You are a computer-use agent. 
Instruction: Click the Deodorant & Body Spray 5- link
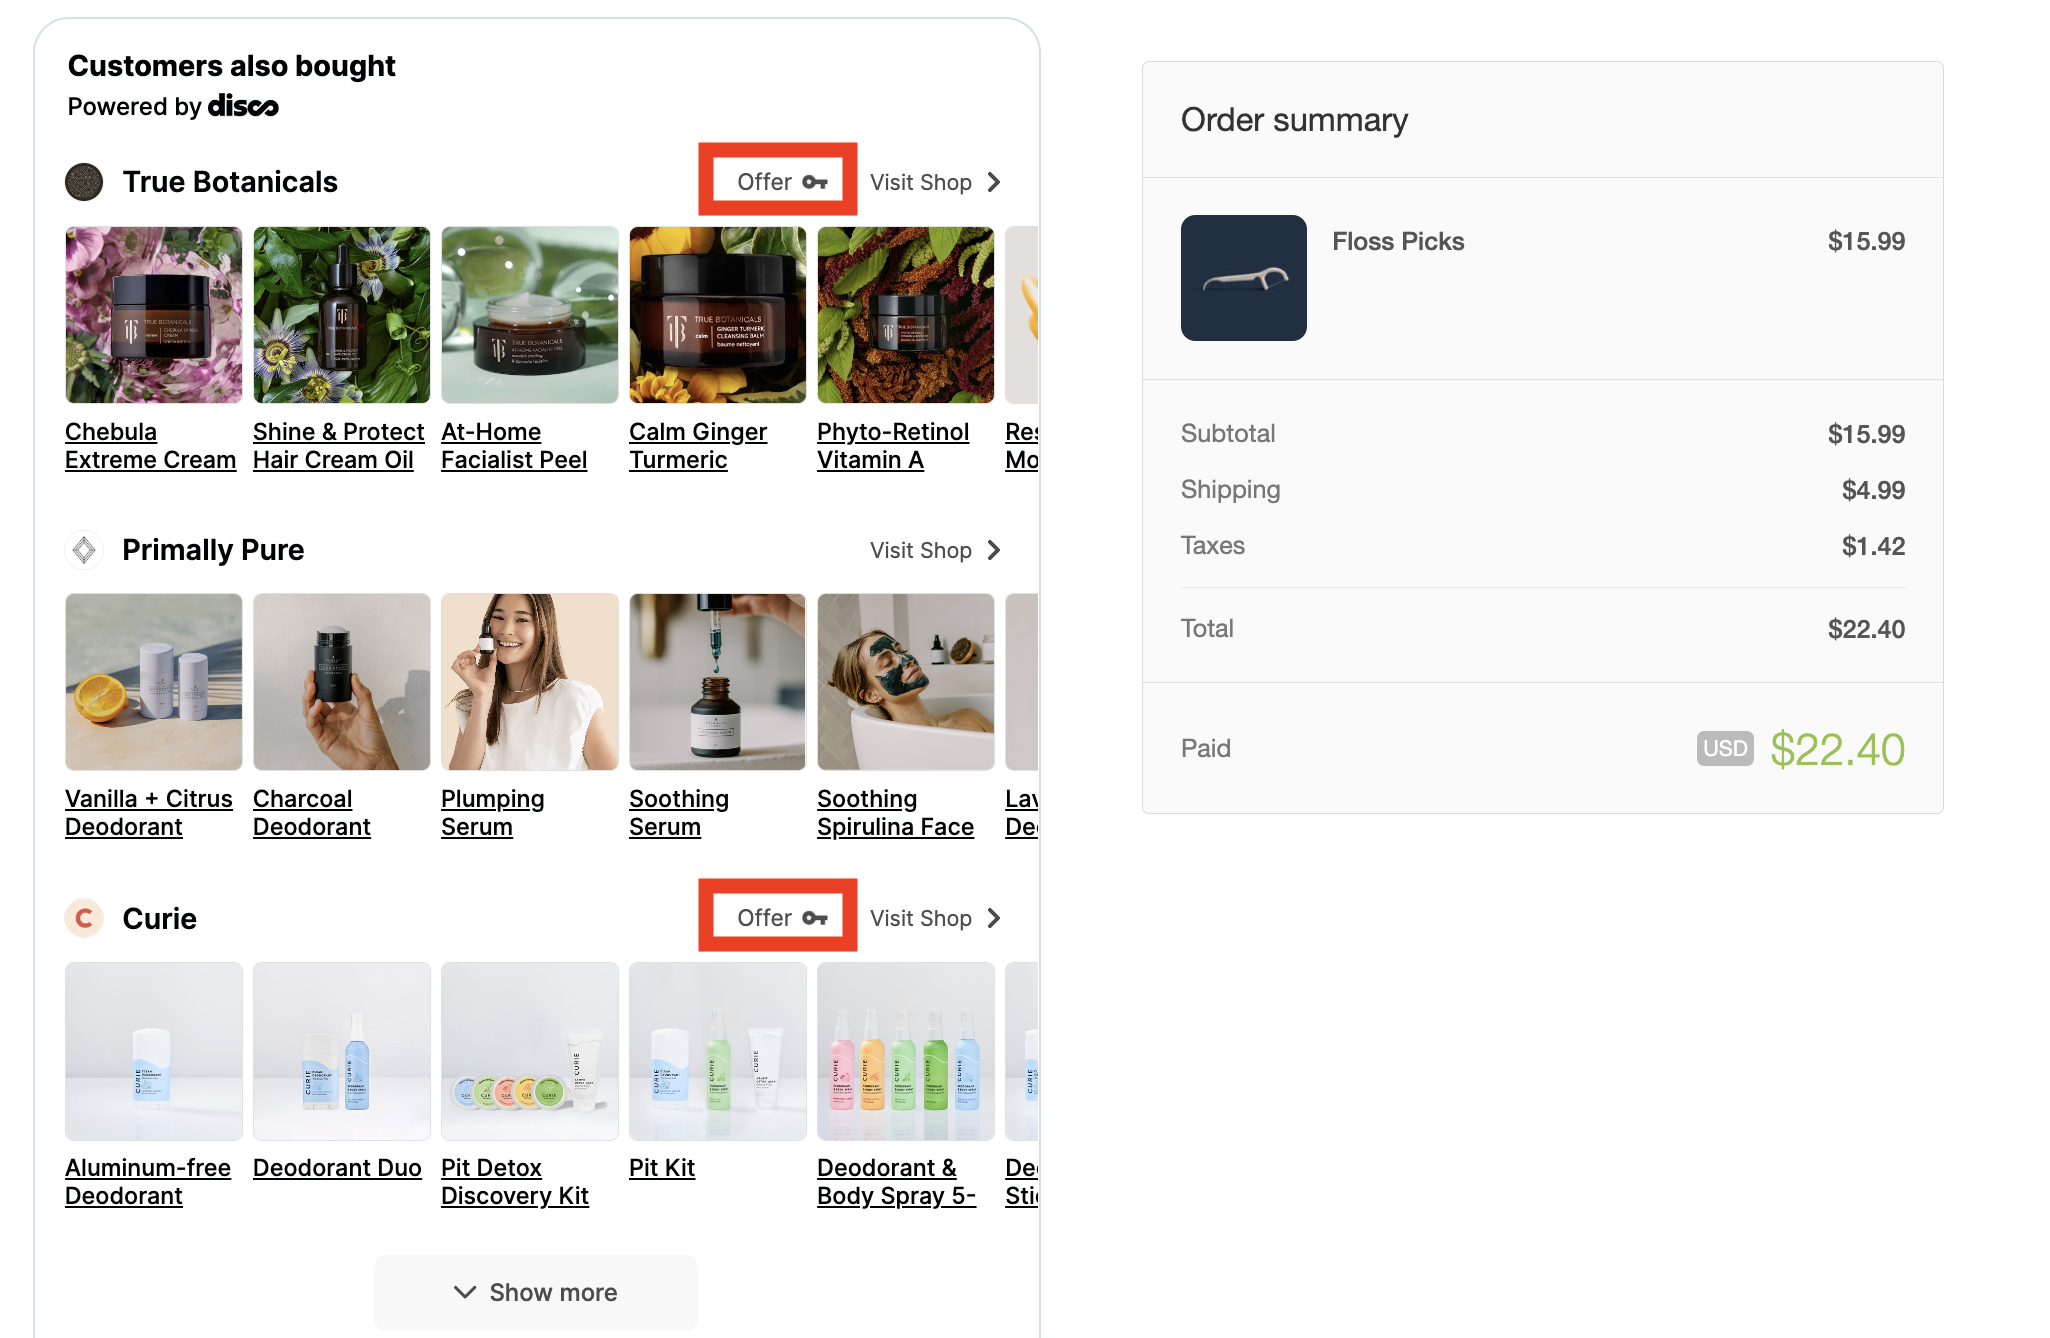(x=896, y=1182)
